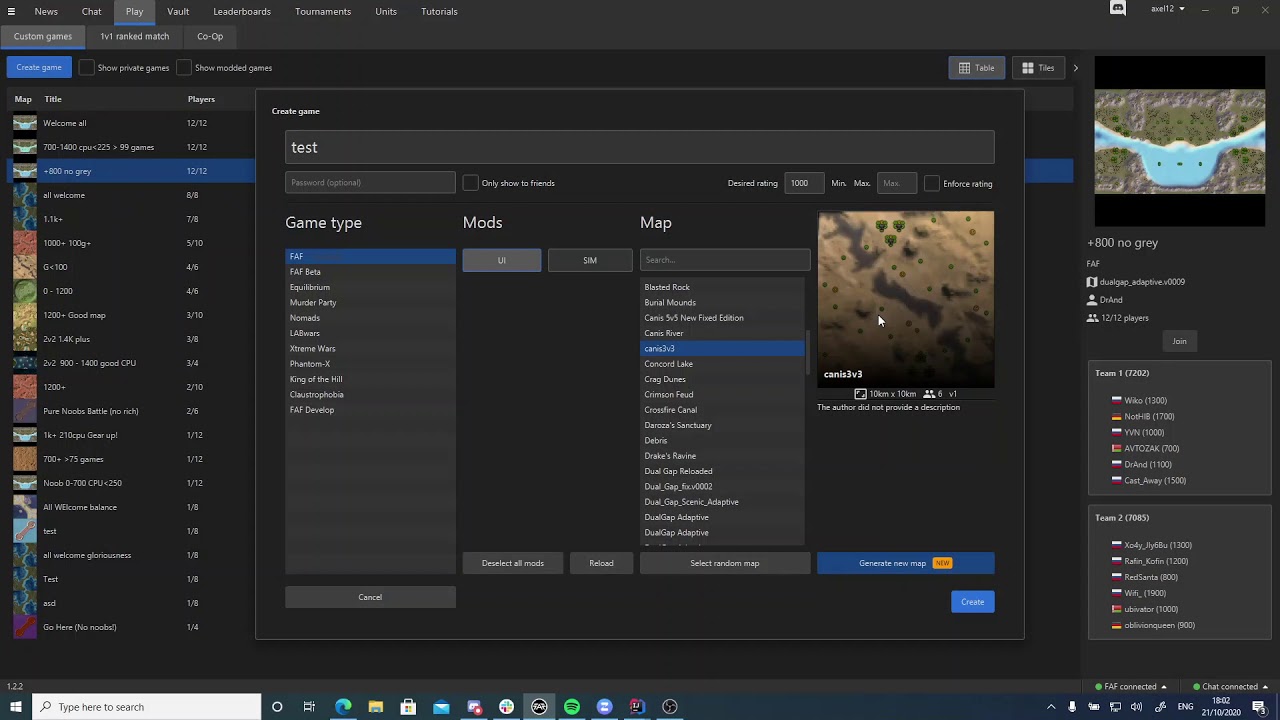
Task: Switch game list to Tiles view
Action: pos(1038,68)
